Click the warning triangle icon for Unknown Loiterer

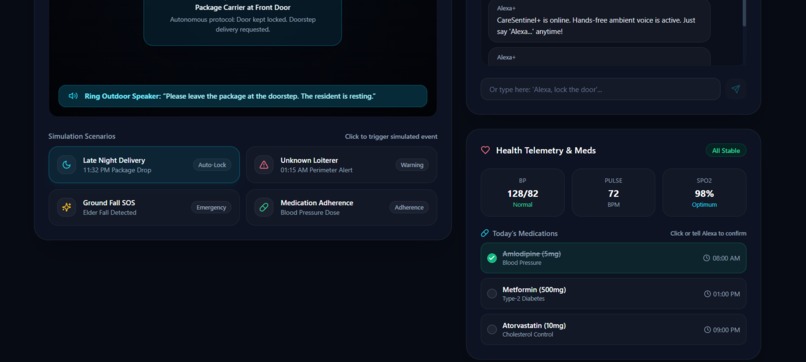click(264, 165)
